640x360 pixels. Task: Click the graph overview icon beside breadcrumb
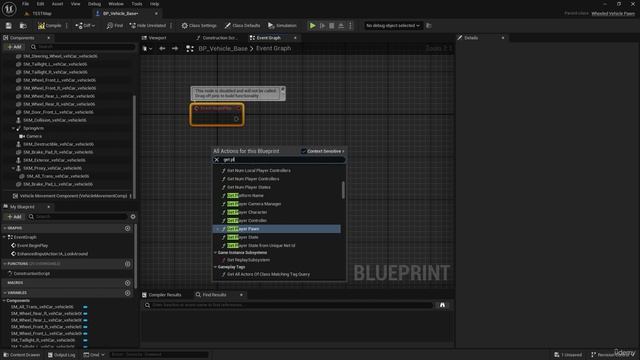190,49
